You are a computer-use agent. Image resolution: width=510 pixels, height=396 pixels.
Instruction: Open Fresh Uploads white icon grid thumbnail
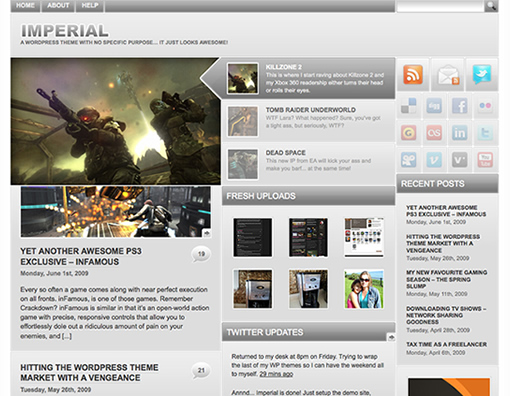(x=364, y=237)
